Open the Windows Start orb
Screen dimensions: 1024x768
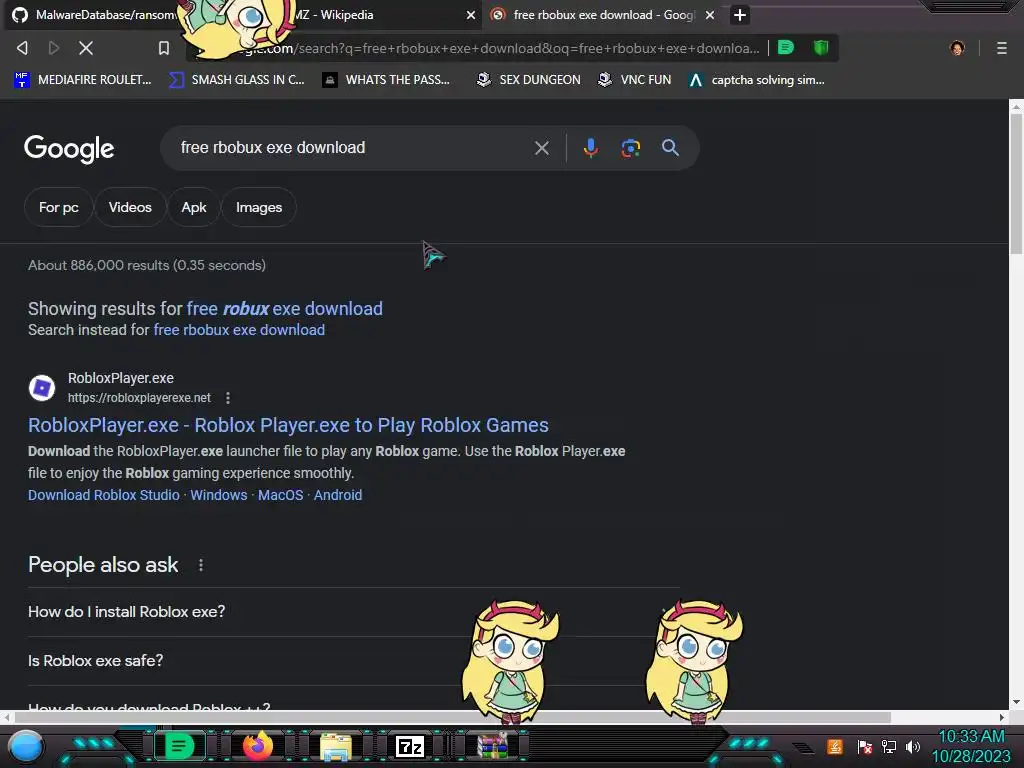coord(26,746)
